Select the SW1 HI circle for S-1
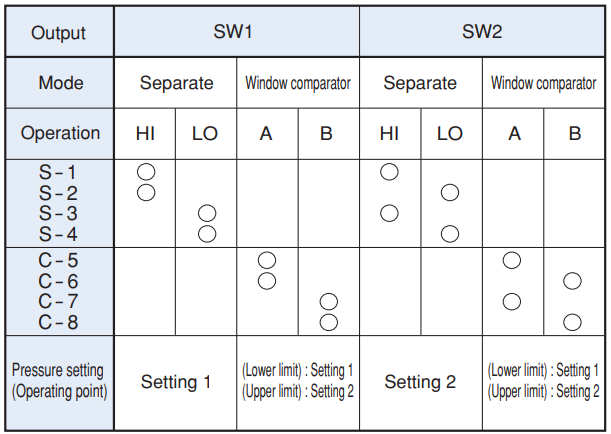Image resolution: width=611 pixels, height=434 pixels. click(145, 172)
